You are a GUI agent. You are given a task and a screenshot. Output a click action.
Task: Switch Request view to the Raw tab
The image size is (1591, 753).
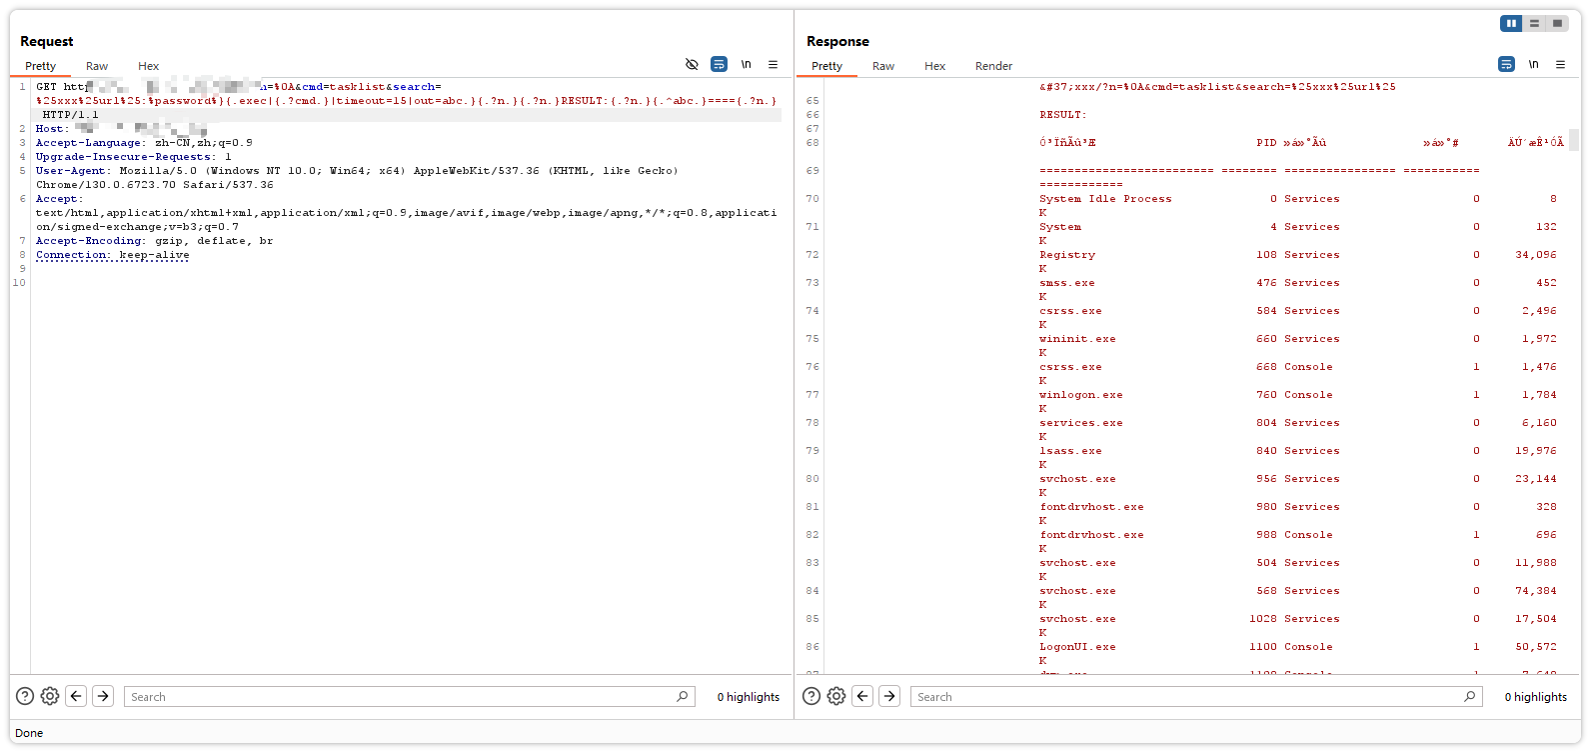[x=97, y=66]
